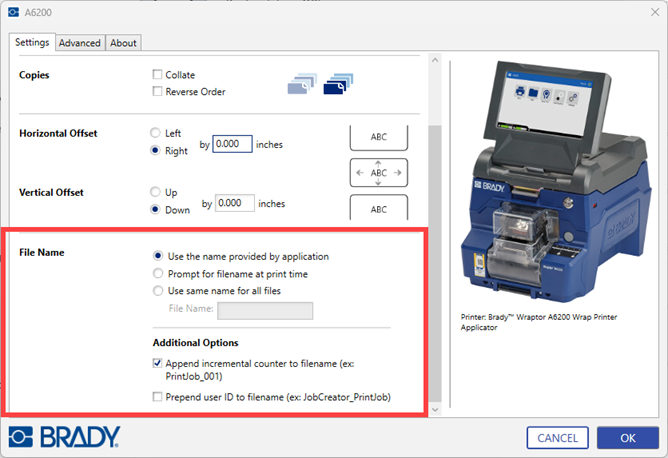
Task: Enable the Collate checkbox
Action: coord(157,75)
